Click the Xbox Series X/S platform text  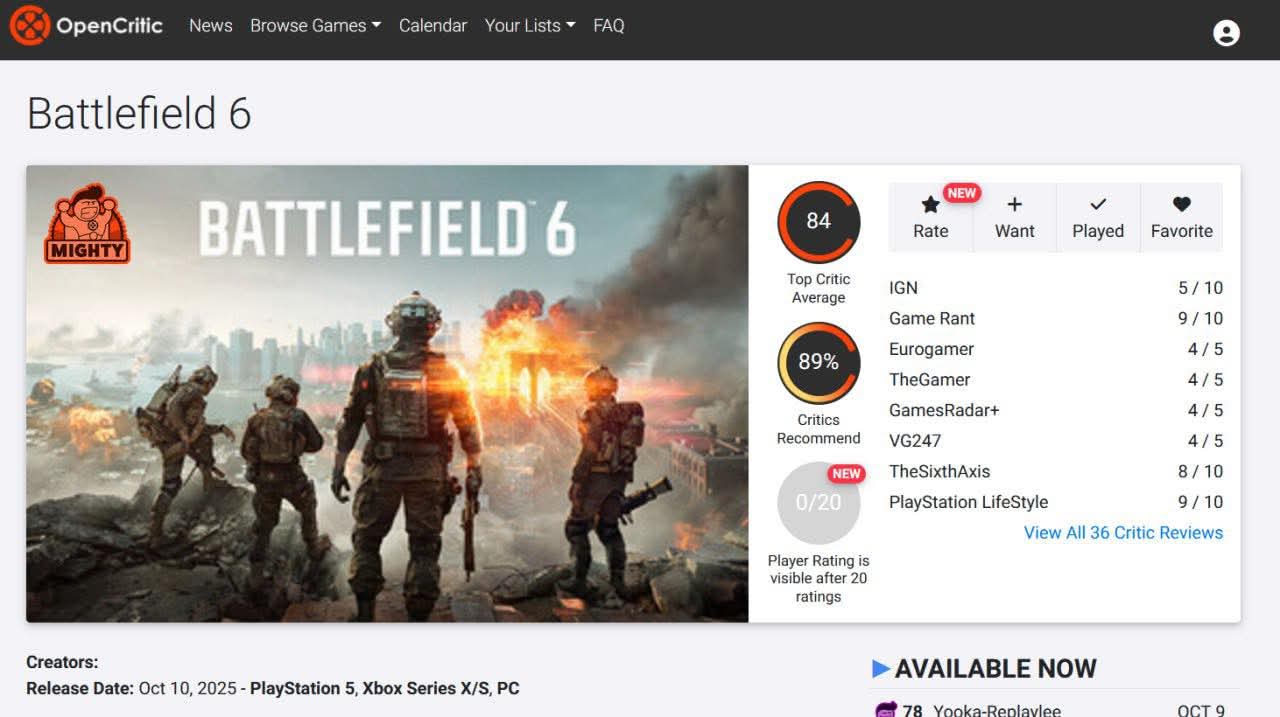point(425,689)
